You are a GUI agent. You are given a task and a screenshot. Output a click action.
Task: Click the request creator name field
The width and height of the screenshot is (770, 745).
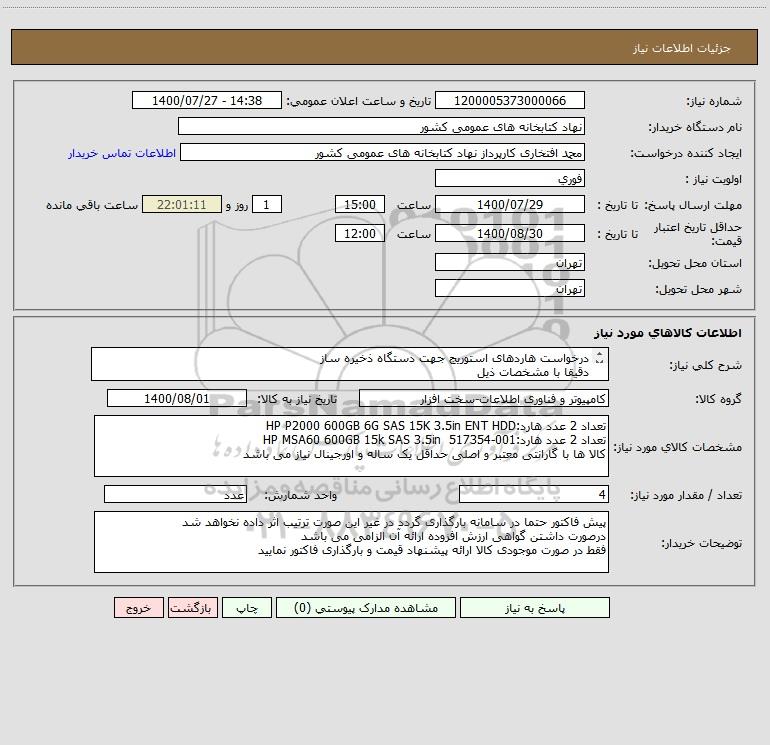383,152
